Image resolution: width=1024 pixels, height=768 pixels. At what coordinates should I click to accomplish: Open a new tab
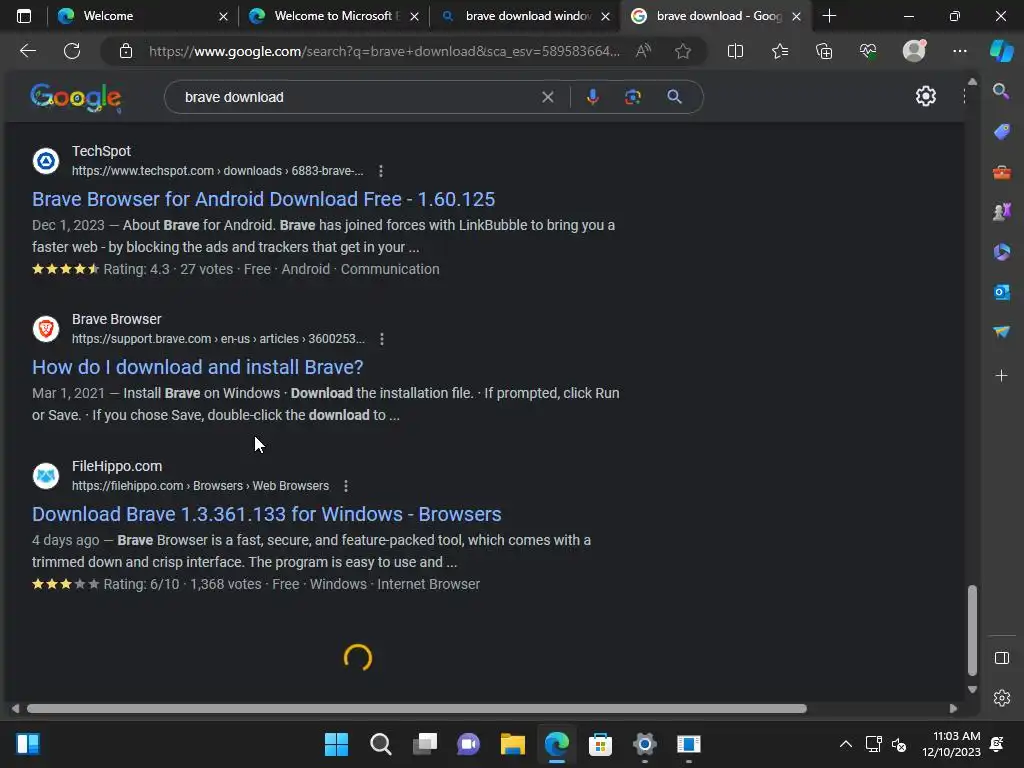click(829, 16)
